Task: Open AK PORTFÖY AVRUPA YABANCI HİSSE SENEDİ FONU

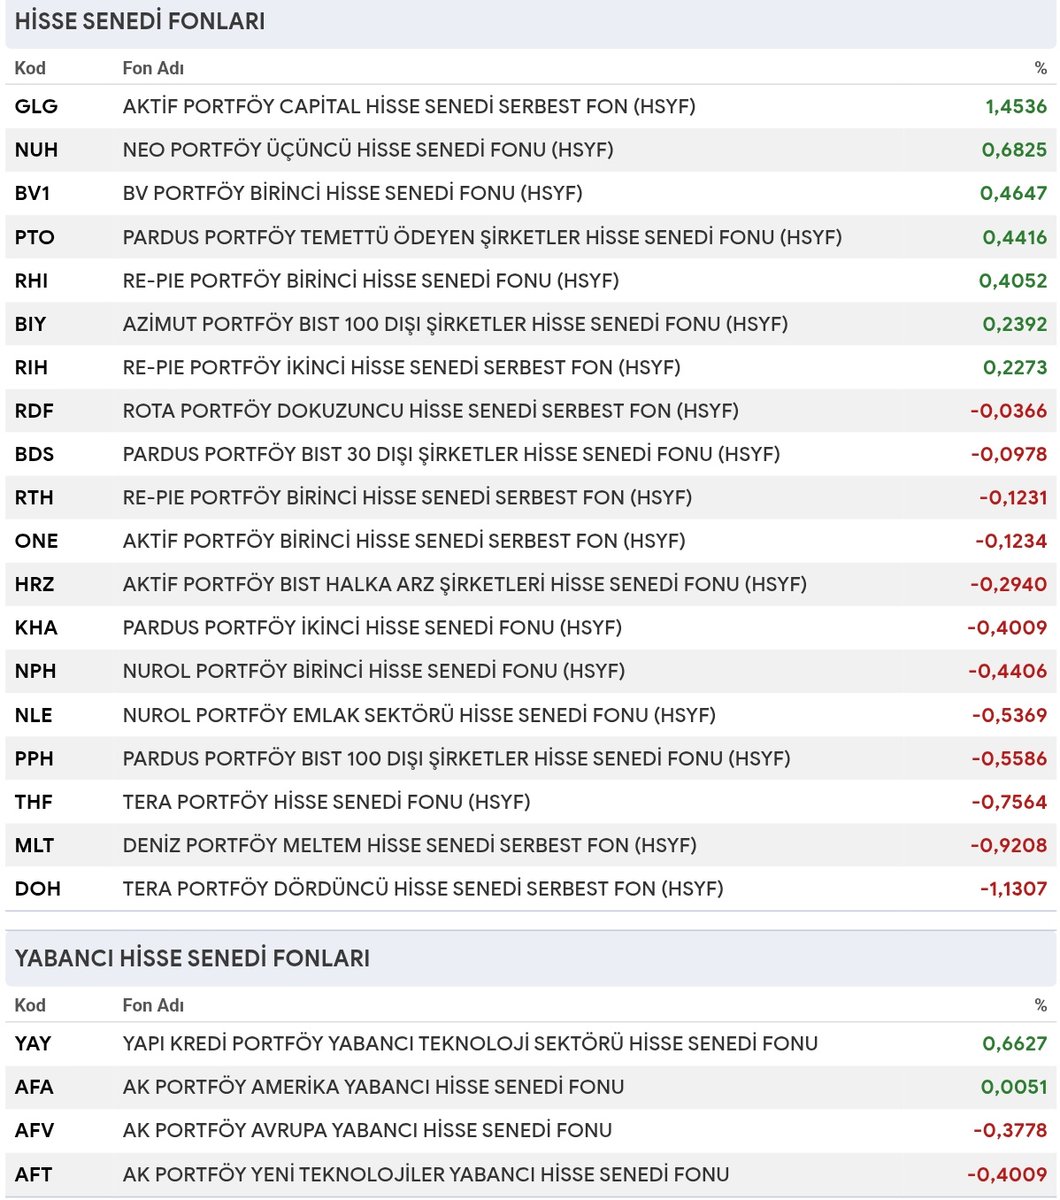Action: tap(367, 1131)
